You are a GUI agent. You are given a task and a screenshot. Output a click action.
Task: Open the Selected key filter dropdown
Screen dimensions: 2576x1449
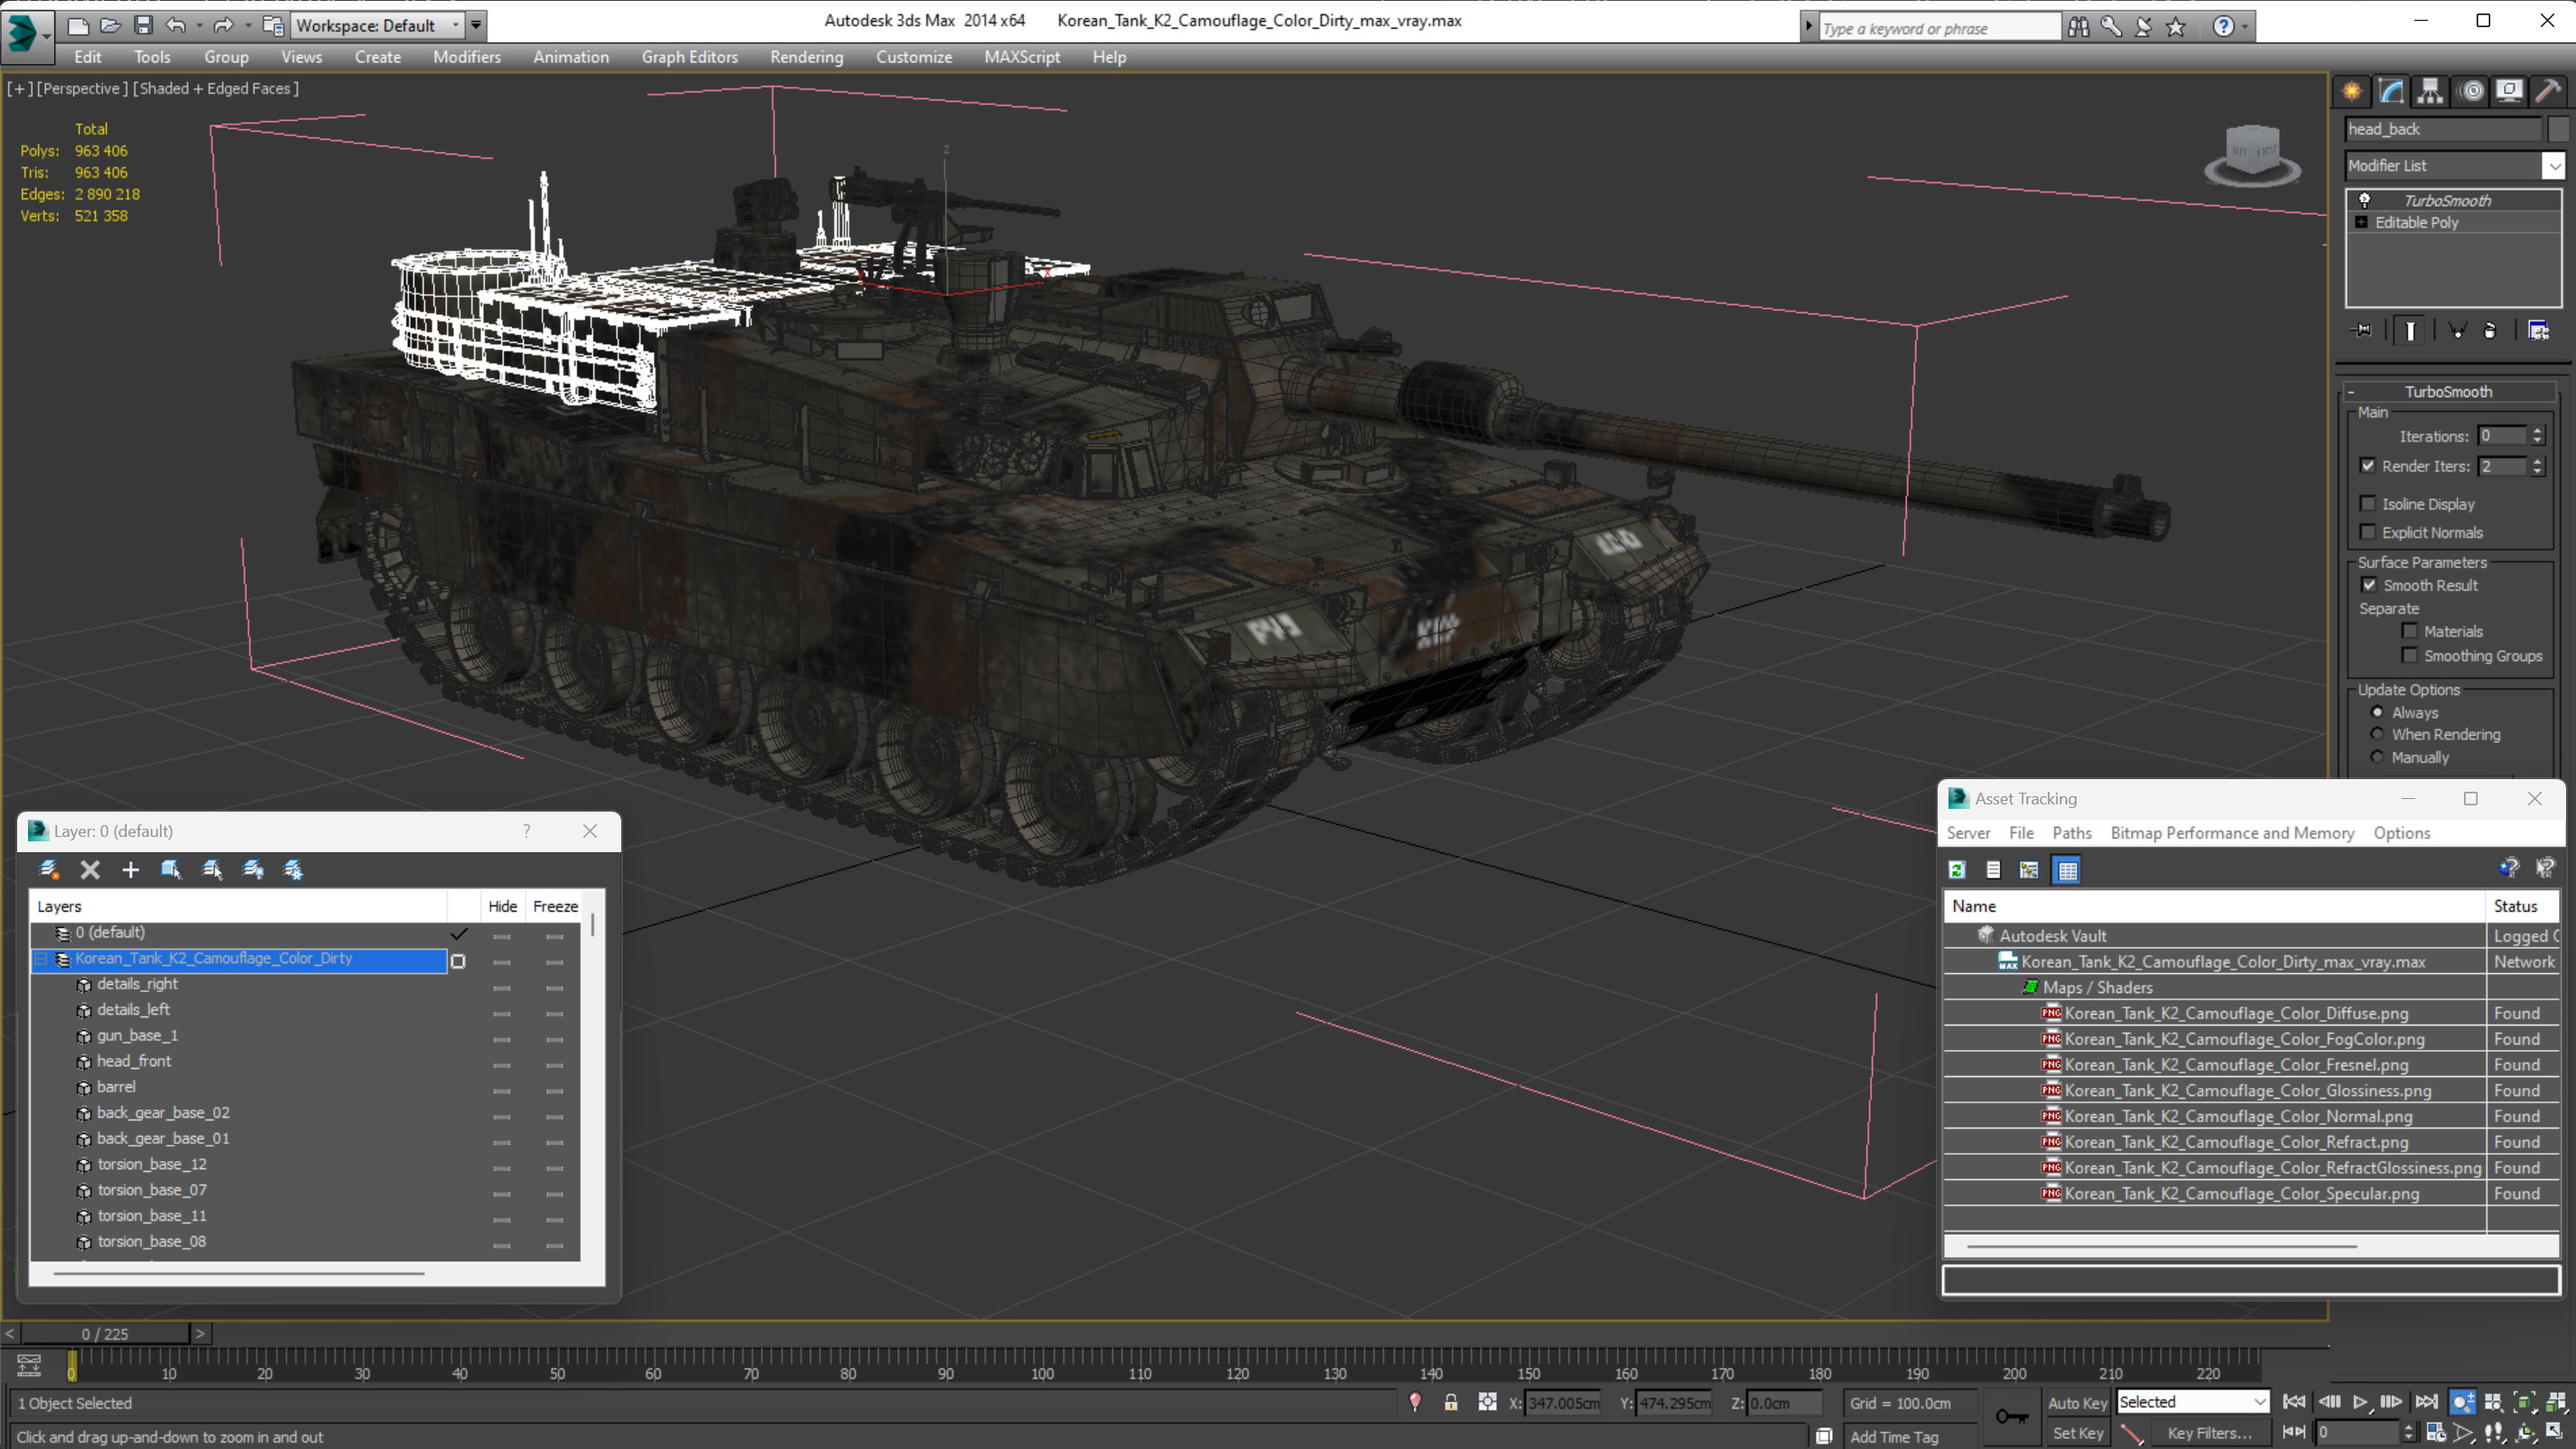(2193, 1402)
